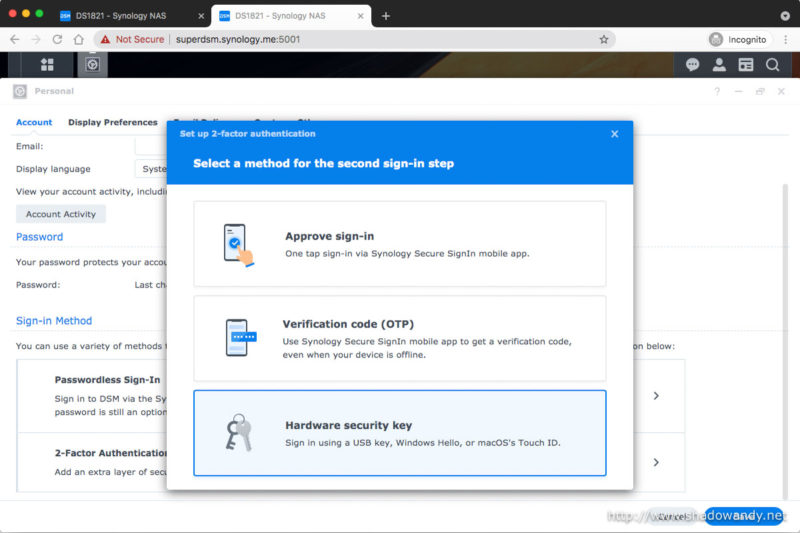Open the DSM Main Menu grid icon
800x533 pixels.
click(x=47, y=64)
